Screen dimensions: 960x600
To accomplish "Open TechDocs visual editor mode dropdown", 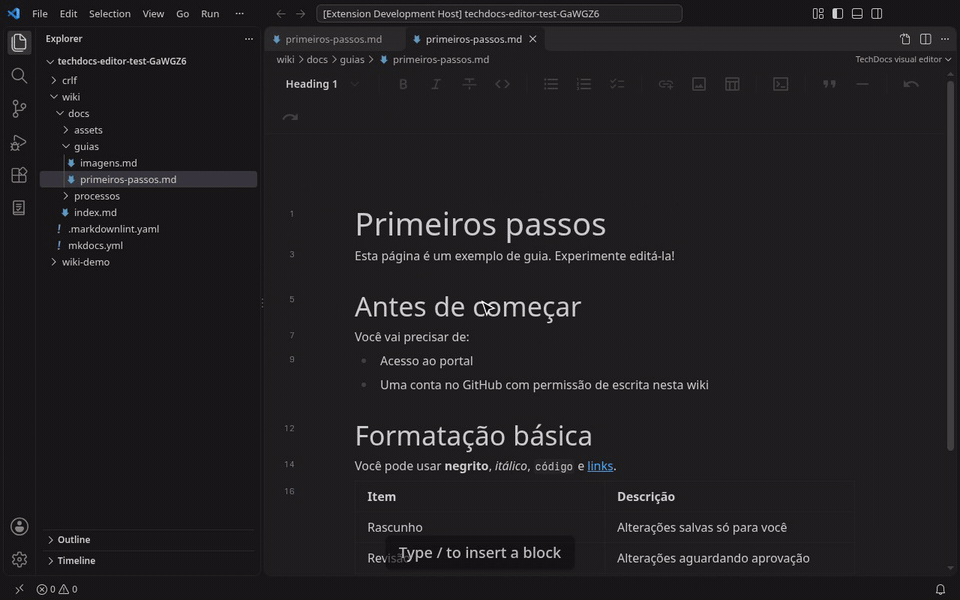I will (903, 59).
